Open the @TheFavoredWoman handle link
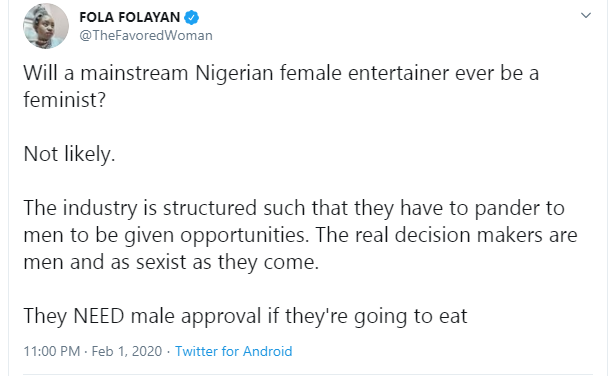The image size is (611, 376). (146, 35)
